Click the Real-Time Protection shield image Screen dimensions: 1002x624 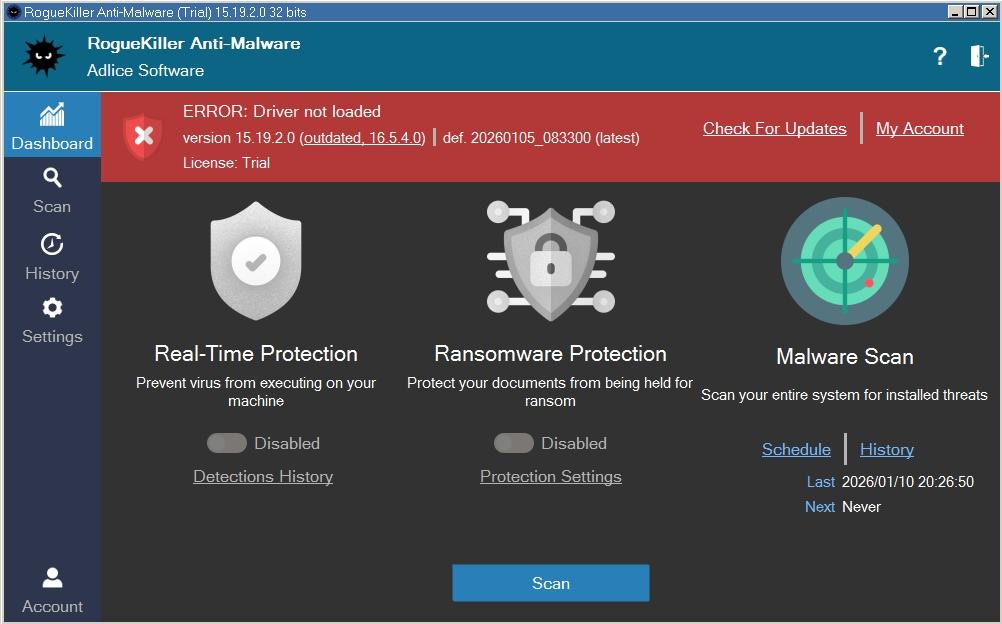pyautogui.click(x=256, y=261)
